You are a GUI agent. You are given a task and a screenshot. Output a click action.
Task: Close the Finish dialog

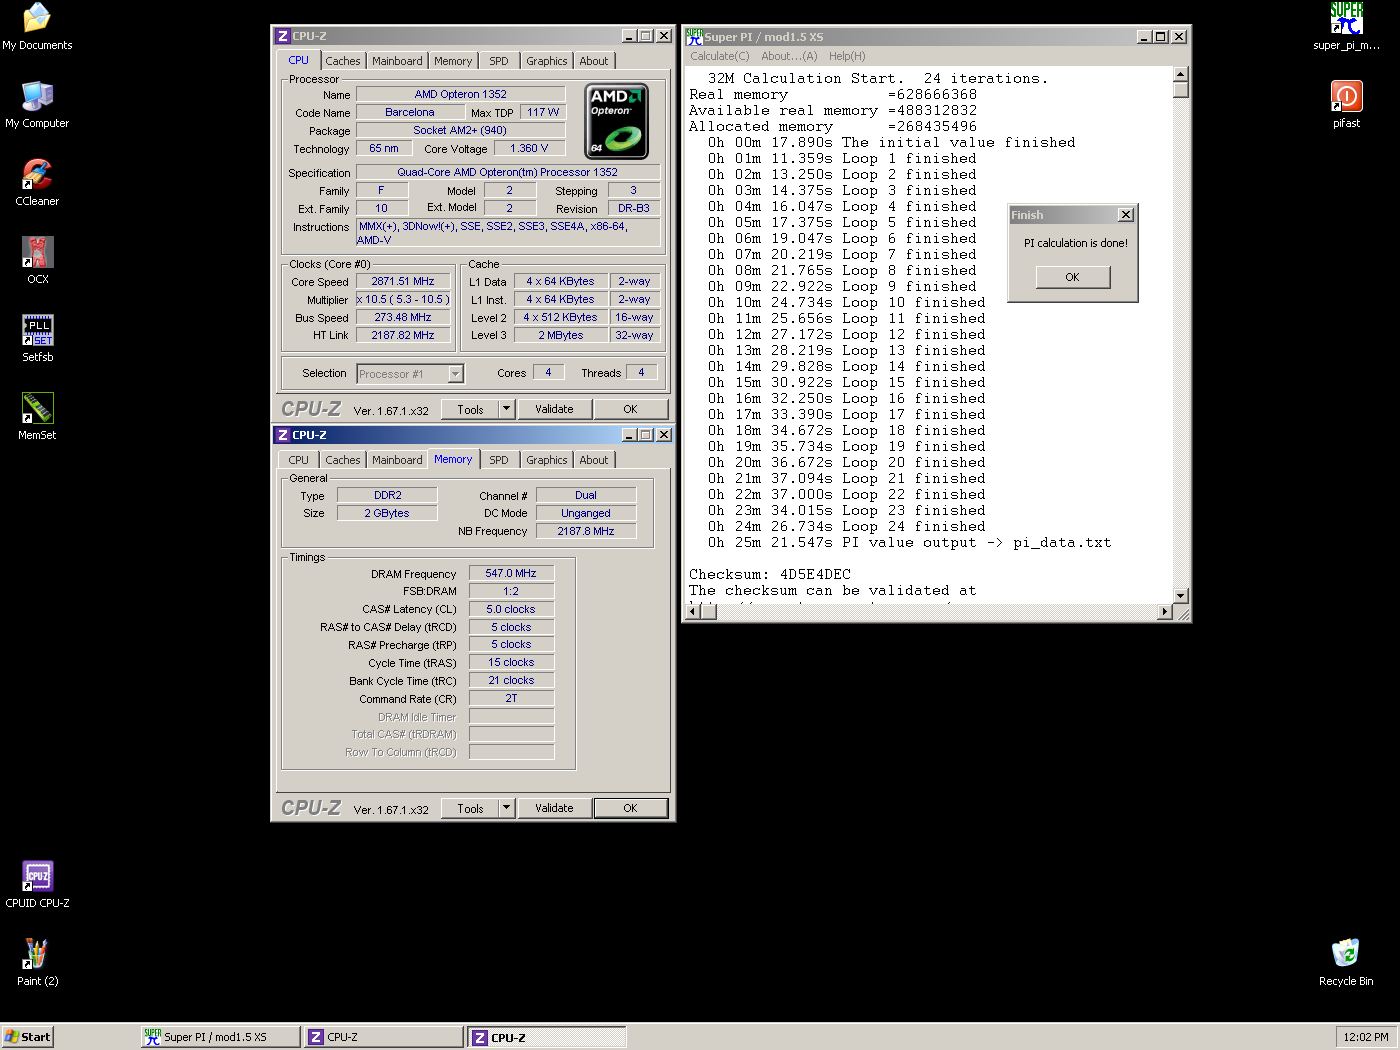1125,215
